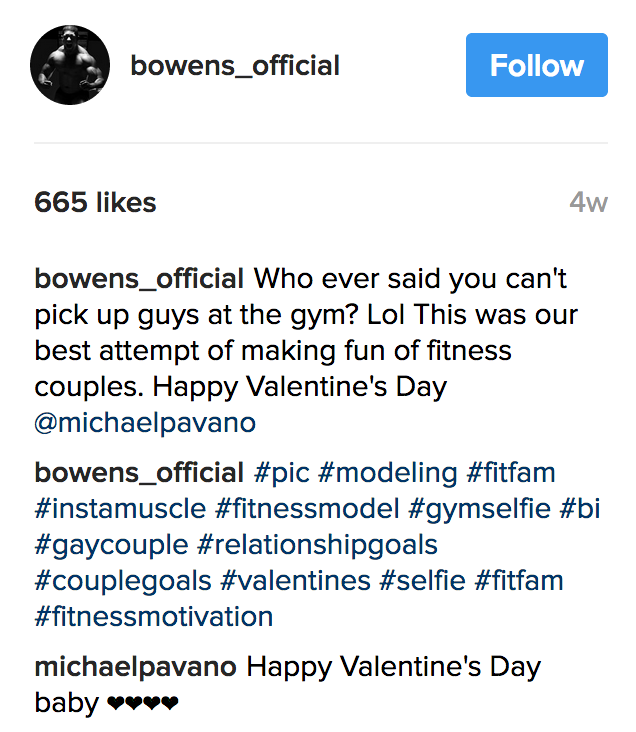This screenshot has width=636, height=732.
Task: Click bowens_official username in first caption
Action: pyautogui.click(x=139, y=279)
